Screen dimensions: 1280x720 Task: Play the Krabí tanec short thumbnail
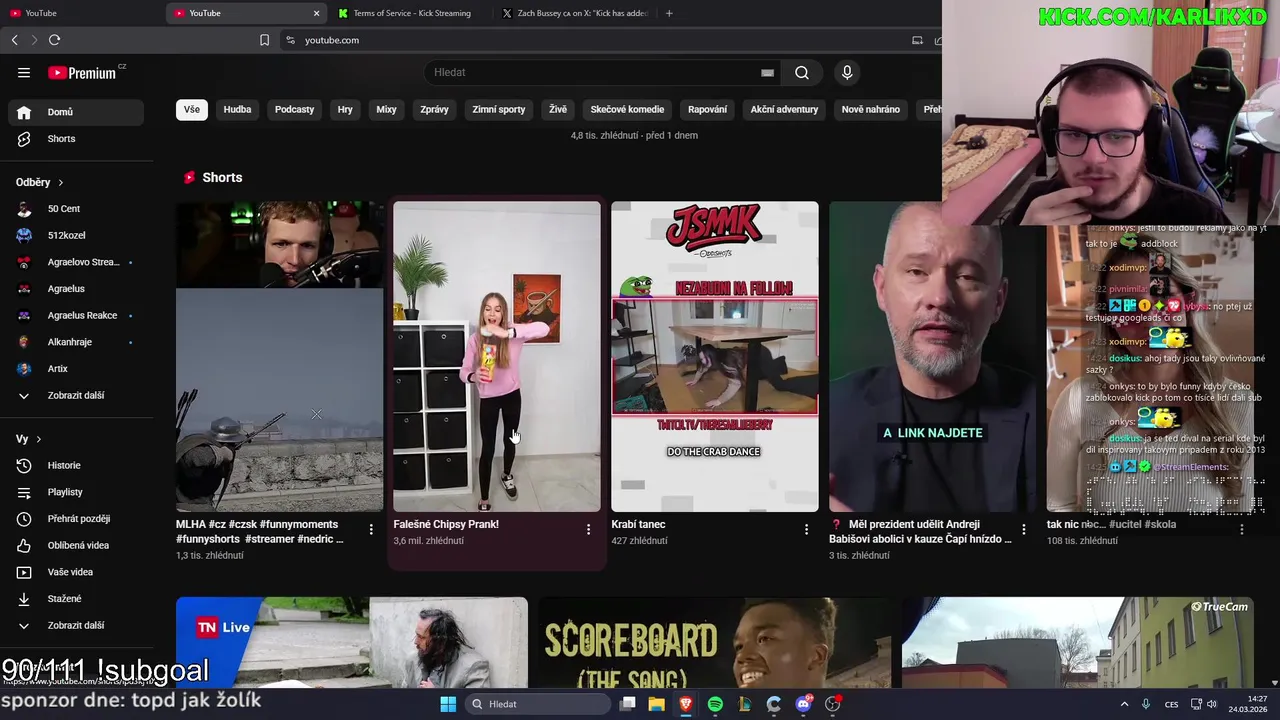click(x=715, y=357)
